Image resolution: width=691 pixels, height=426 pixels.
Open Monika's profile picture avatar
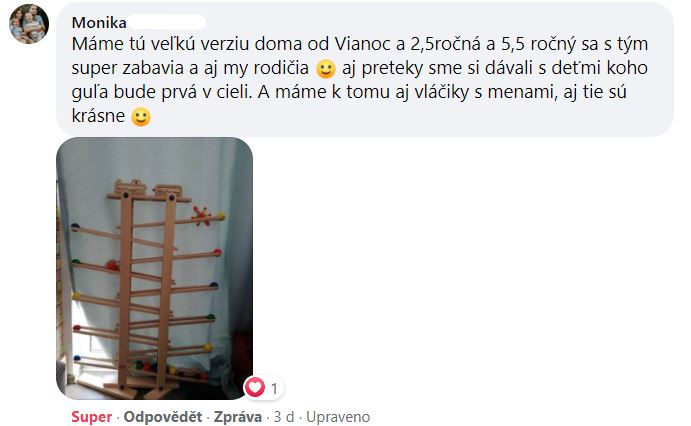coord(29,24)
